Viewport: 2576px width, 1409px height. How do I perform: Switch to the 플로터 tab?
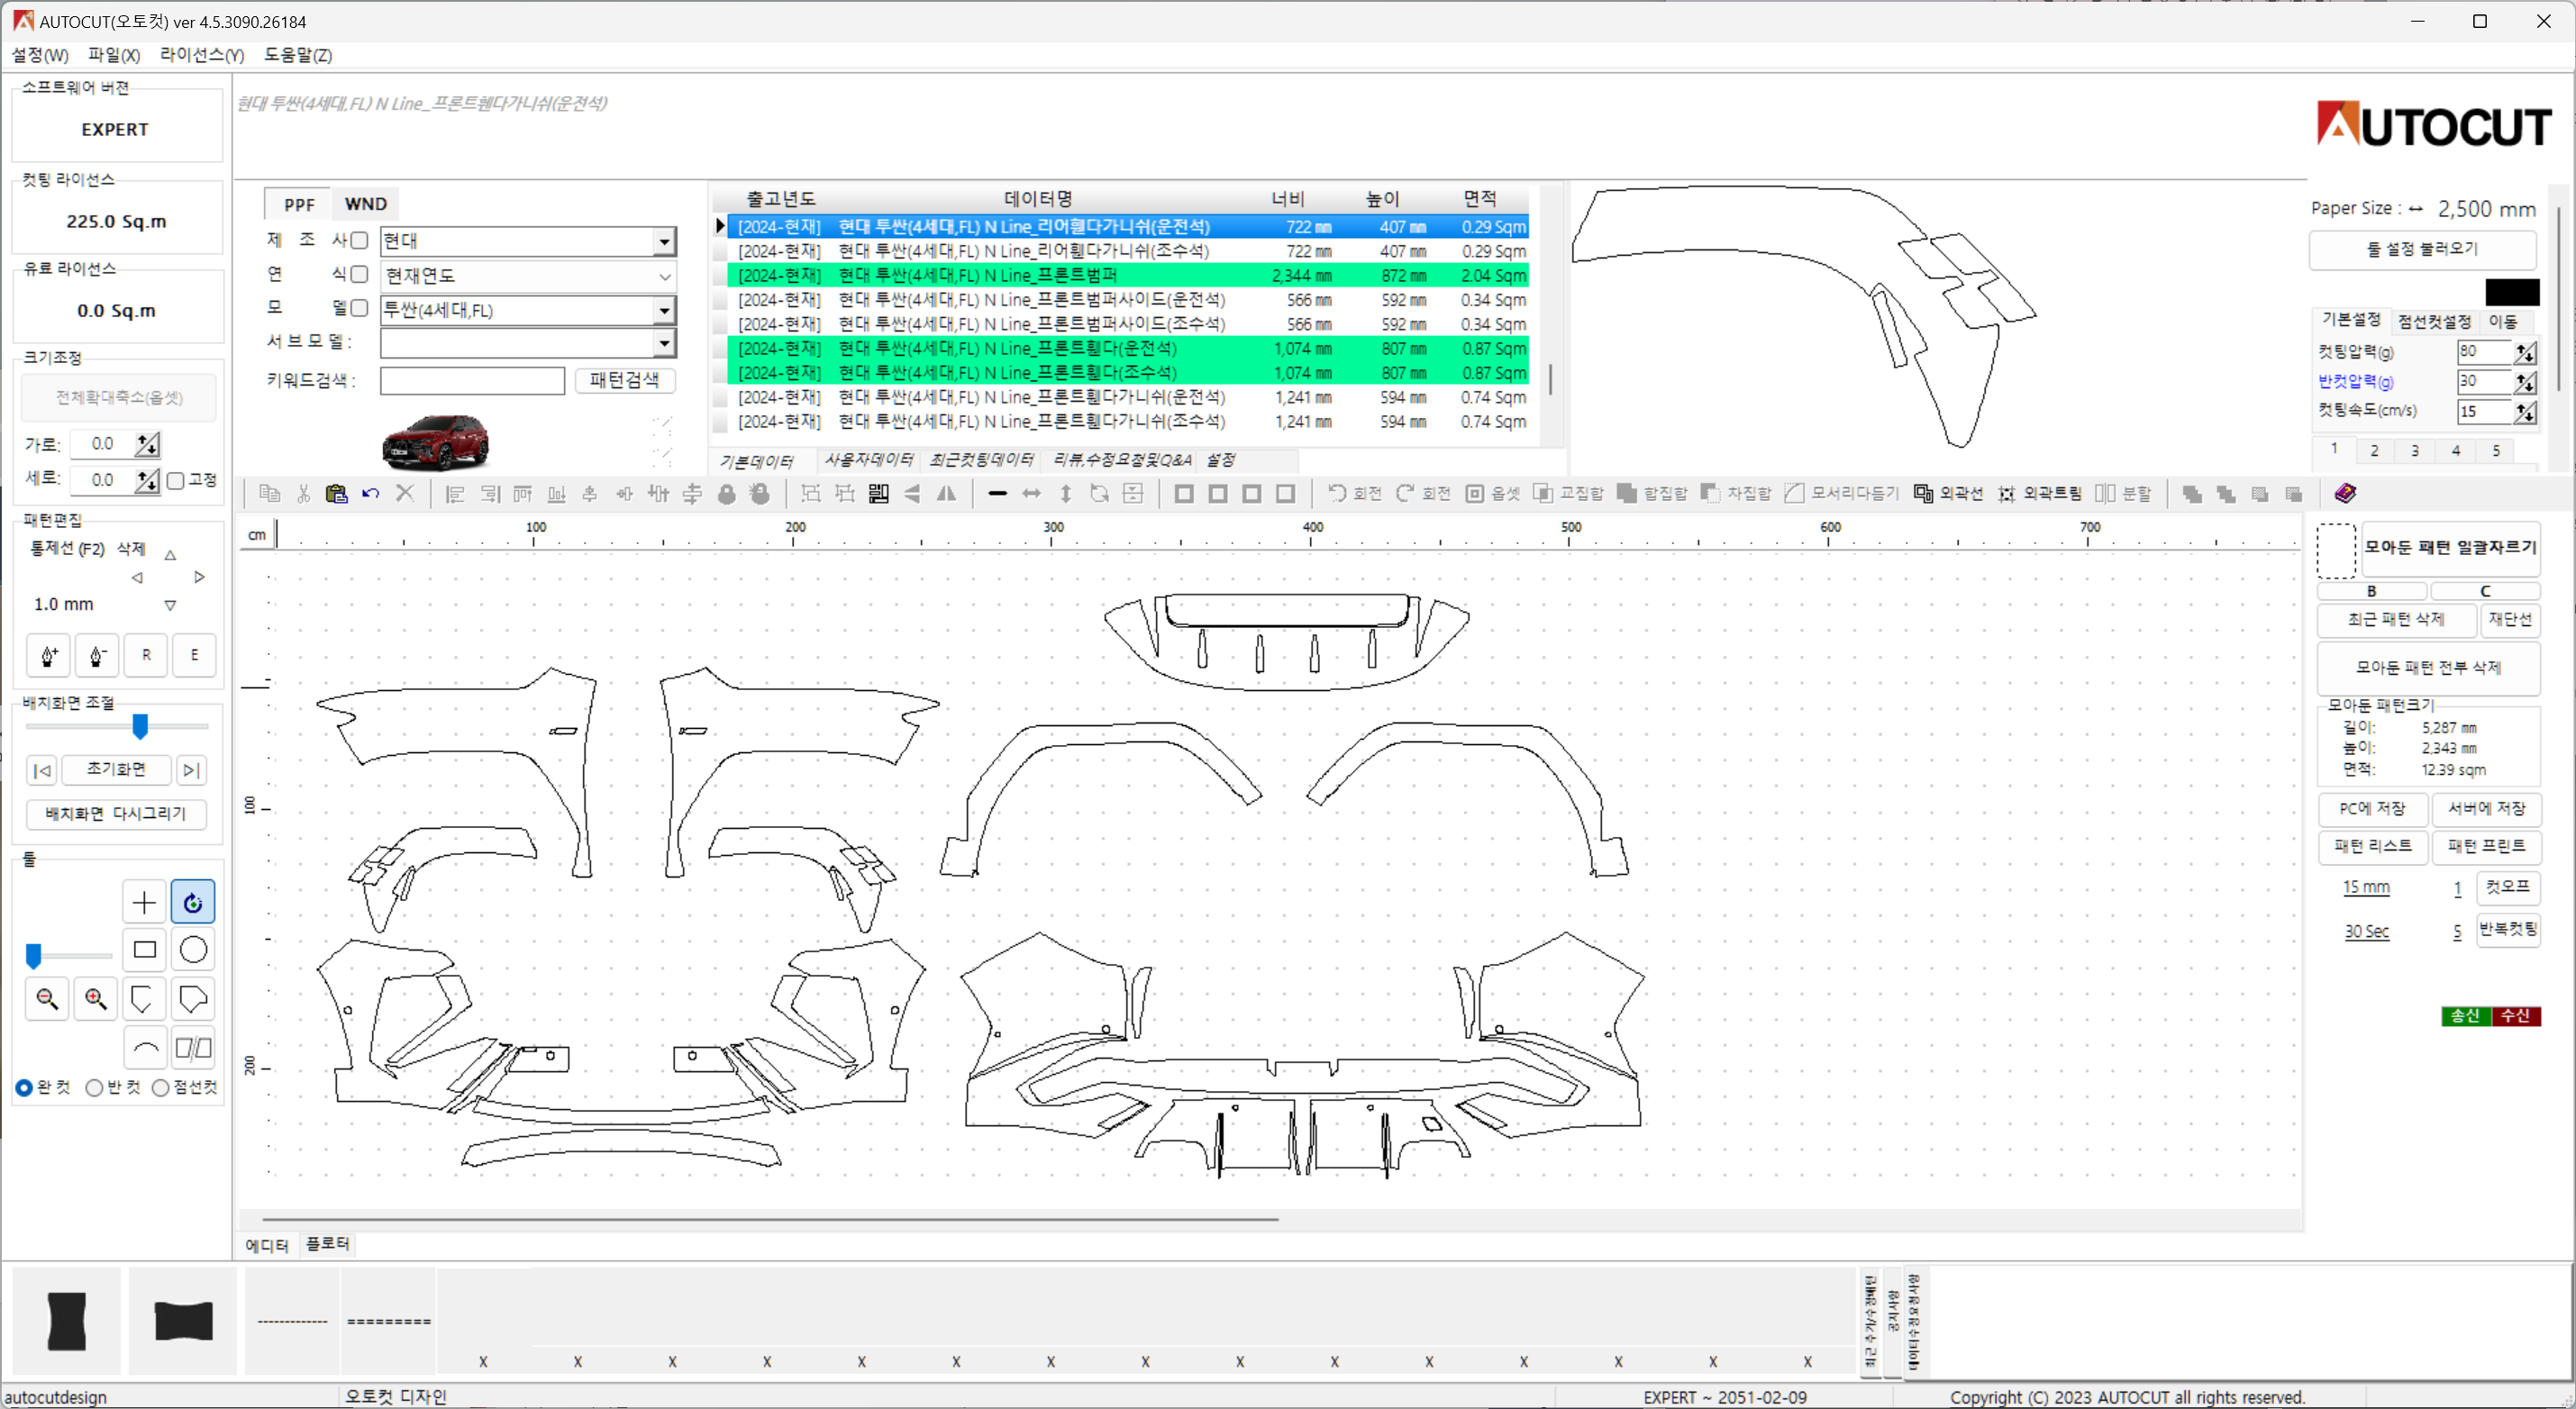click(x=327, y=1244)
